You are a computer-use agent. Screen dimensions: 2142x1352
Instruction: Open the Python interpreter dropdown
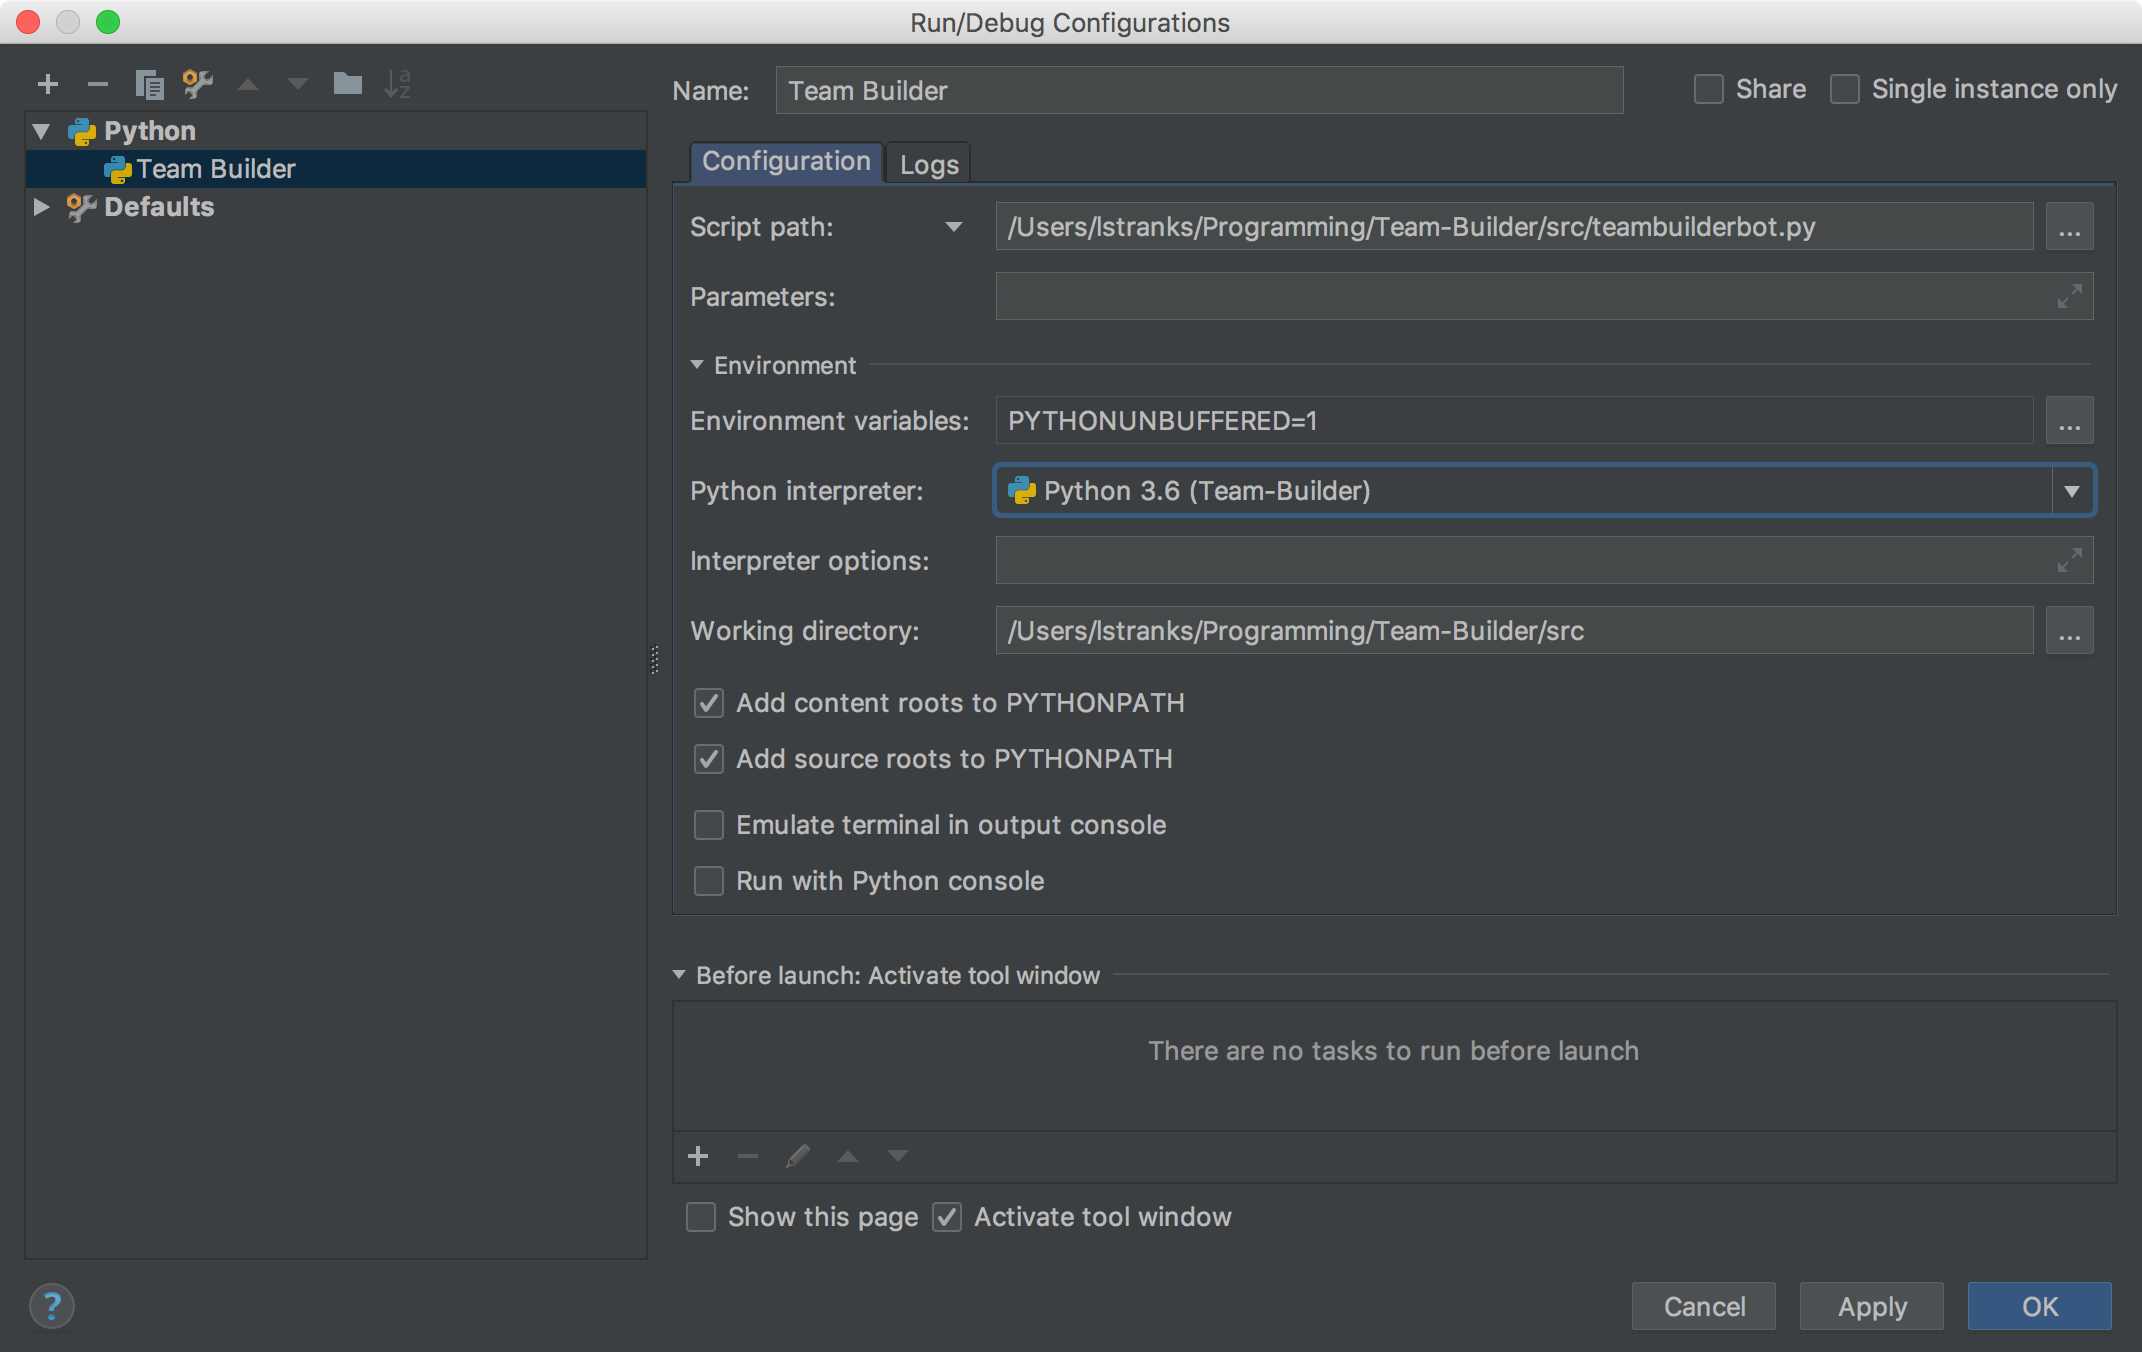coord(2072,491)
